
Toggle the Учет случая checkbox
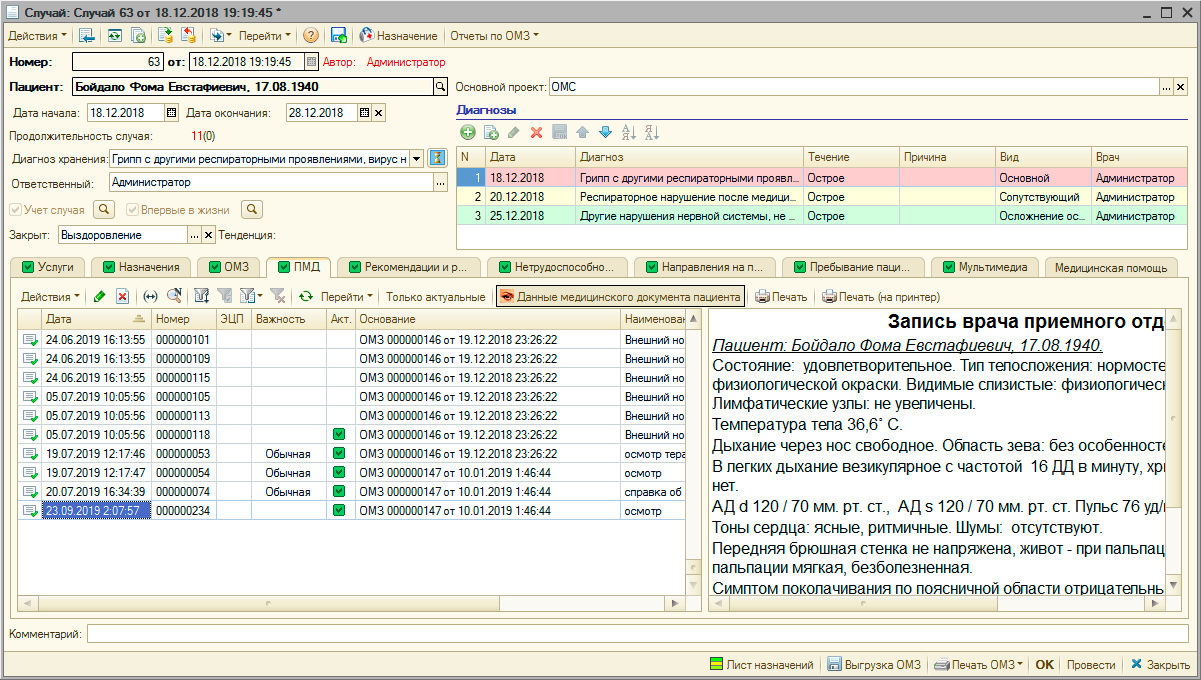tap(15, 210)
